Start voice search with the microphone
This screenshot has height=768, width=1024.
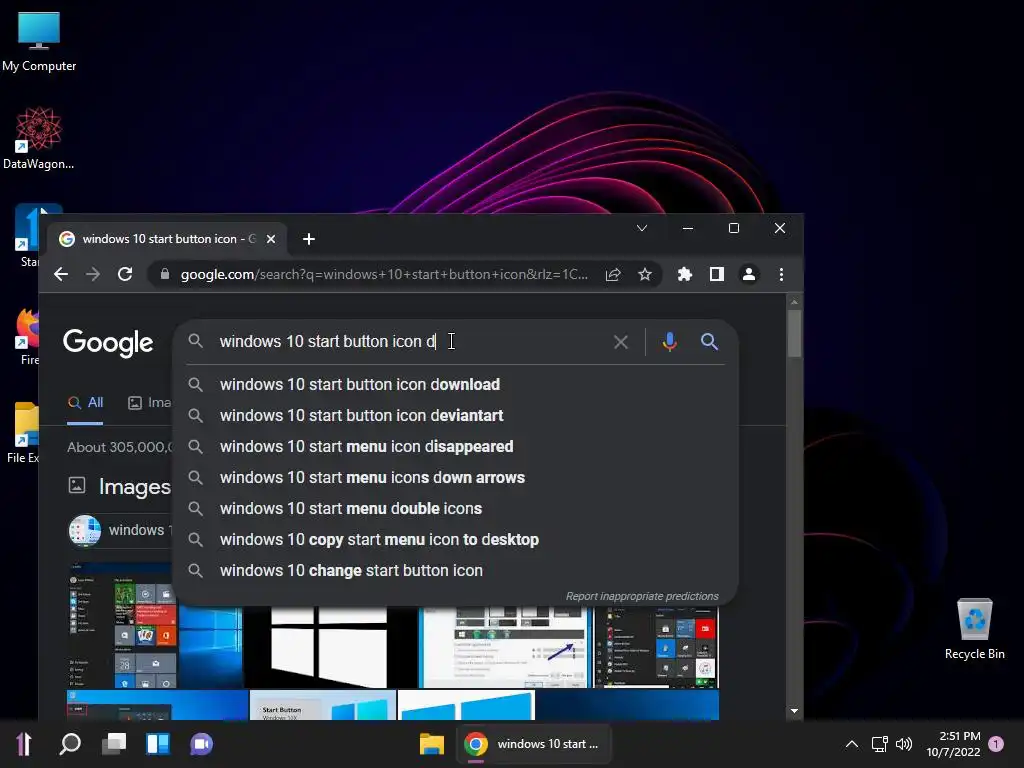coord(669,342)
